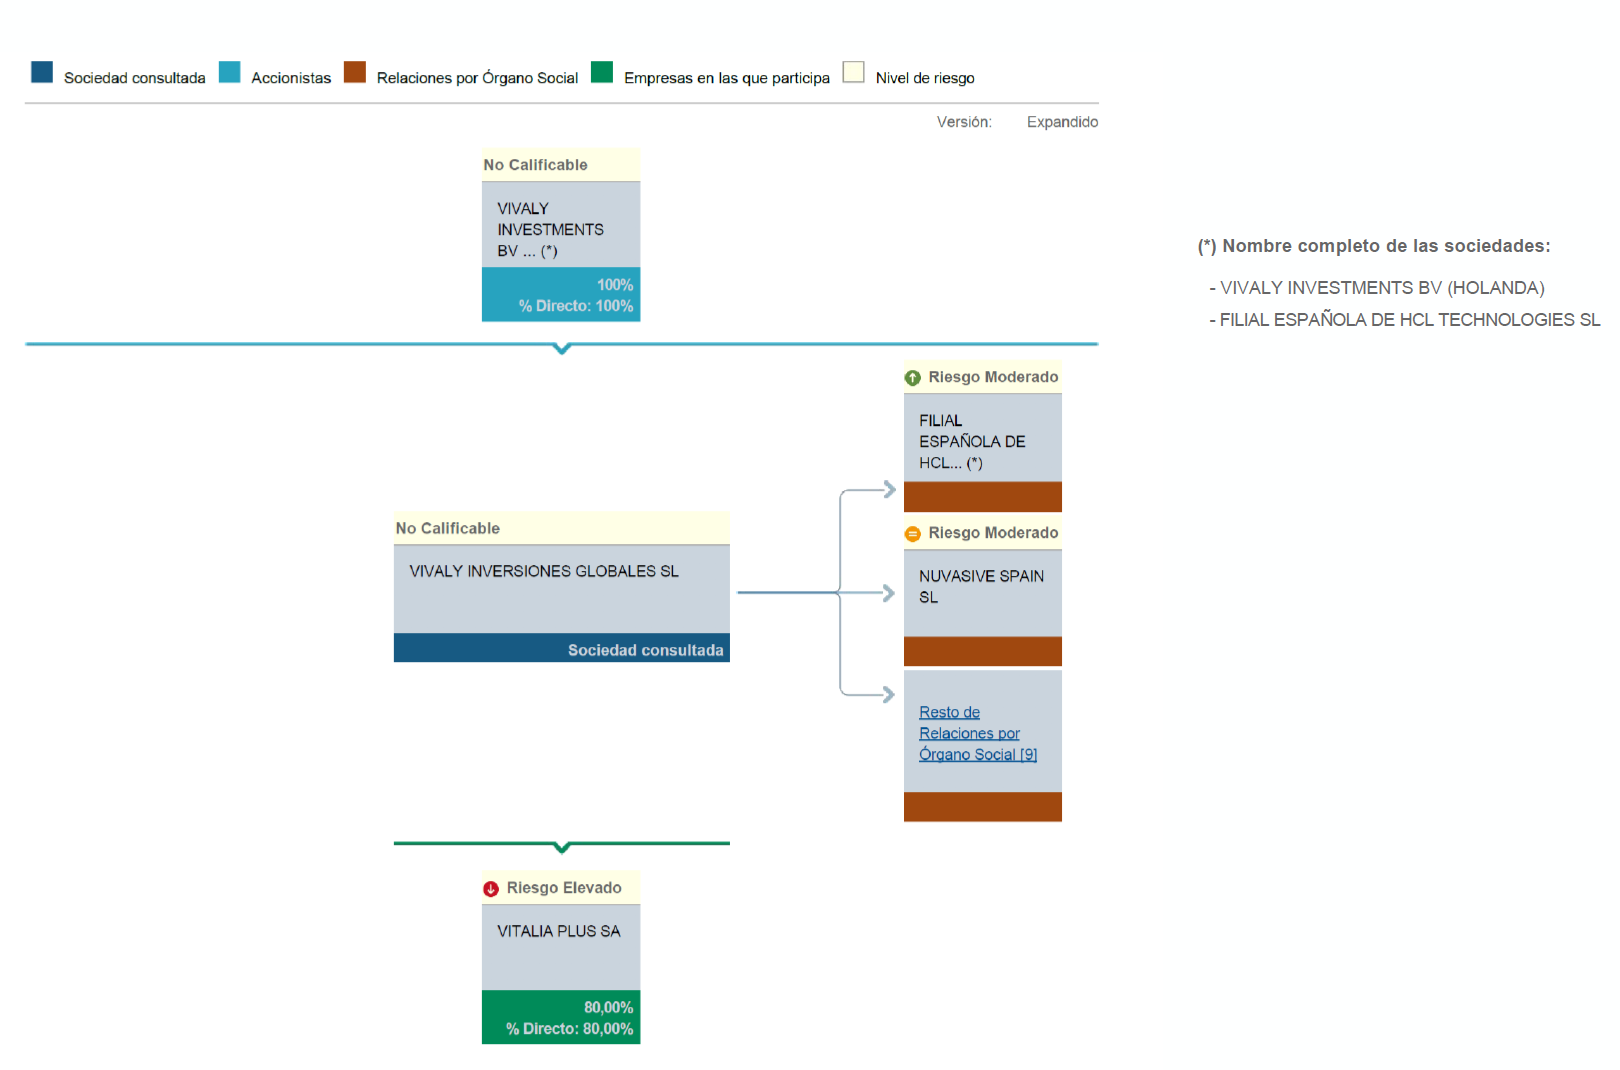
Task: Click the arrow connector leading to Resto de Relaciones
Action: click(x=886, y=692)
